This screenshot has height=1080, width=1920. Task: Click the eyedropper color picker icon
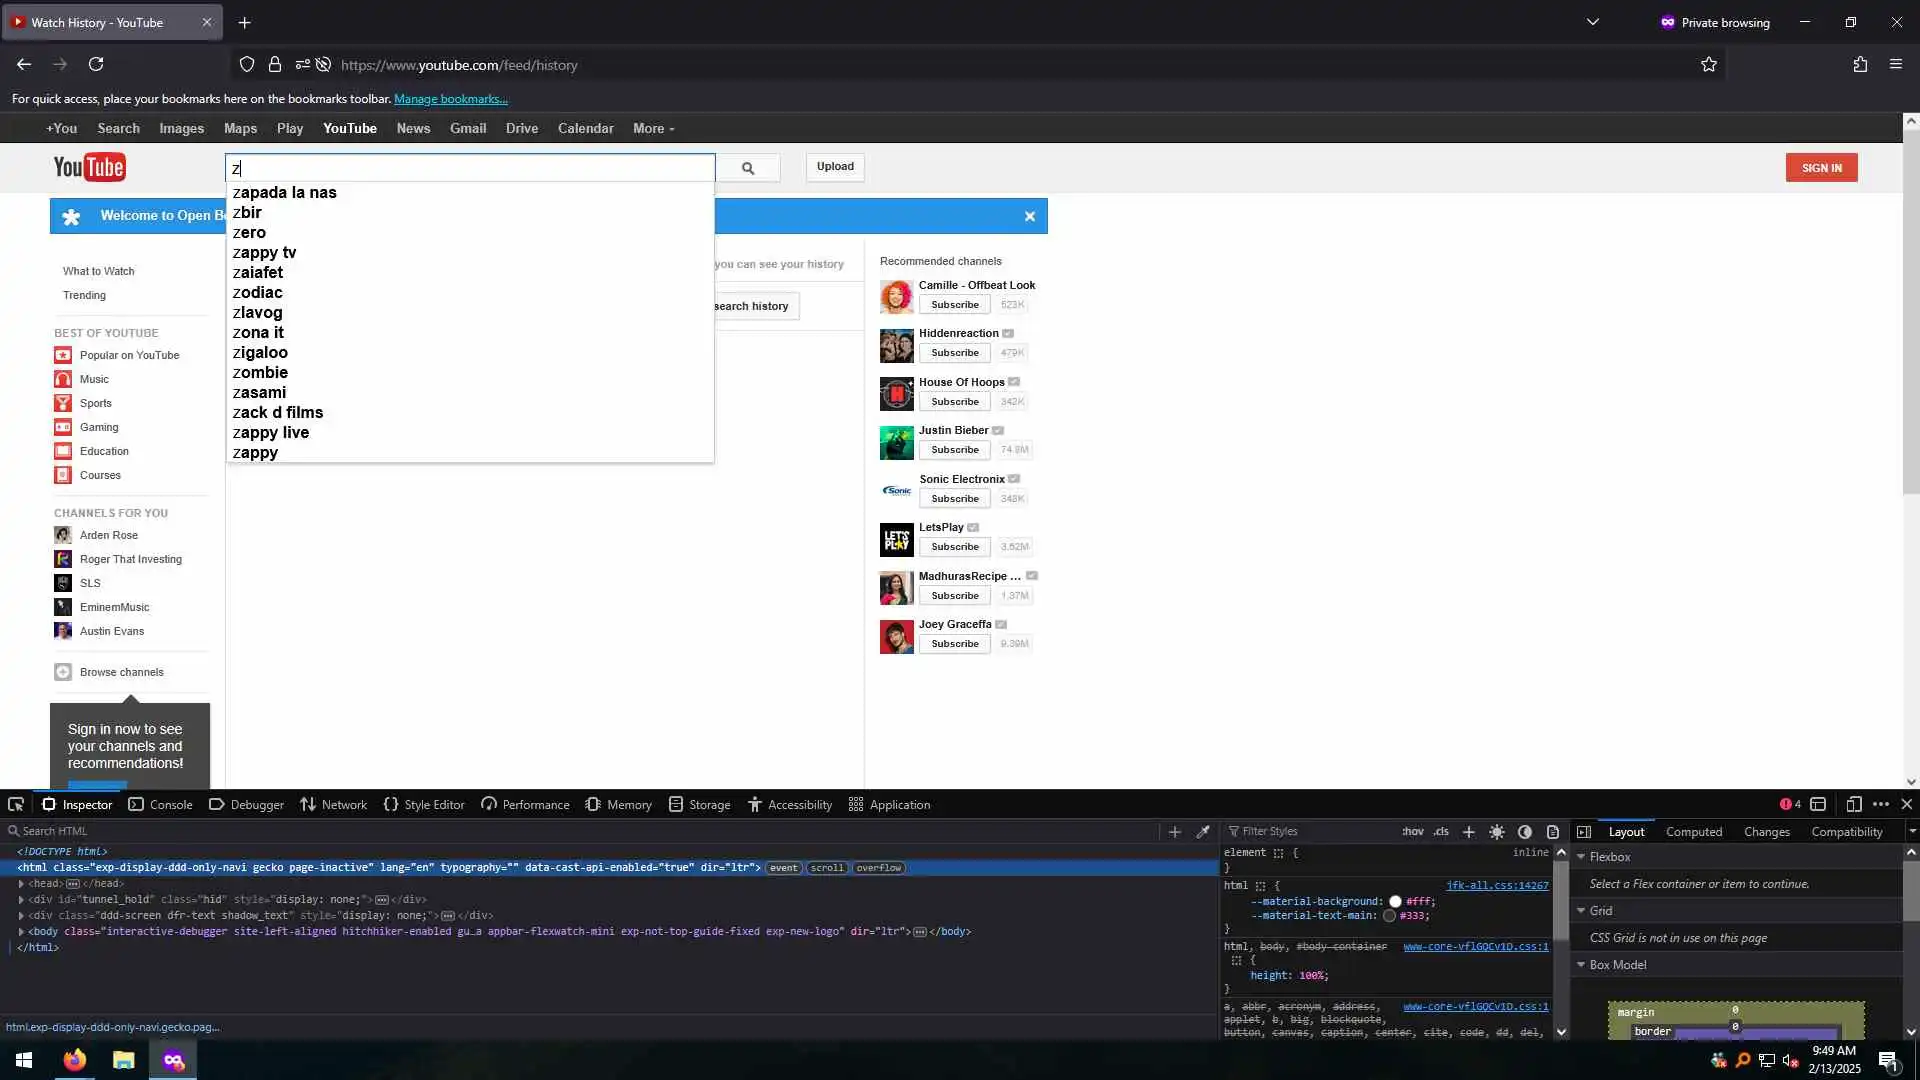(1203, 831)
